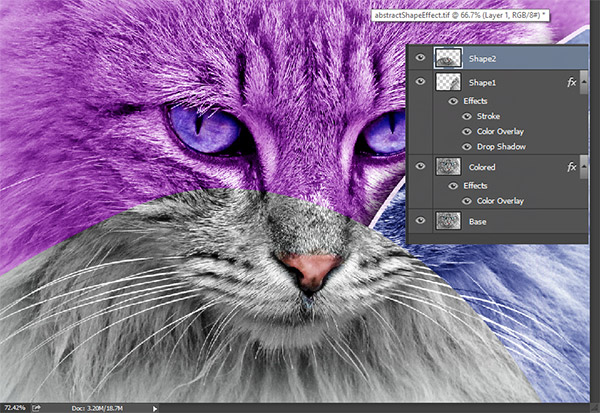The image size is (600, 413).
Task: Toggle the Stroke effect eye icon
Action: (466, 116)
